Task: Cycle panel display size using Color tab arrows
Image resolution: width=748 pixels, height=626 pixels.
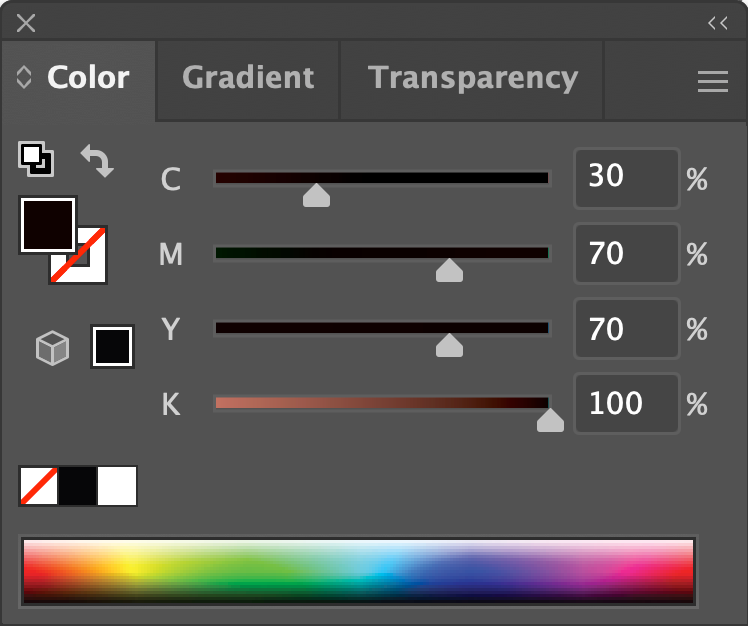Action: (24, 78)
